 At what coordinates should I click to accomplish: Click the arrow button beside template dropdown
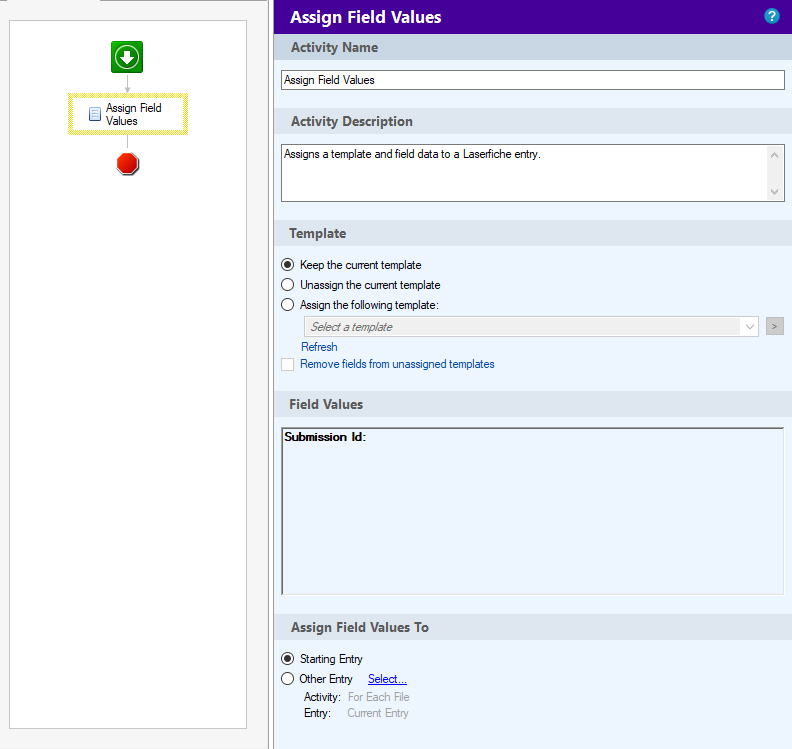pos(774,326)
